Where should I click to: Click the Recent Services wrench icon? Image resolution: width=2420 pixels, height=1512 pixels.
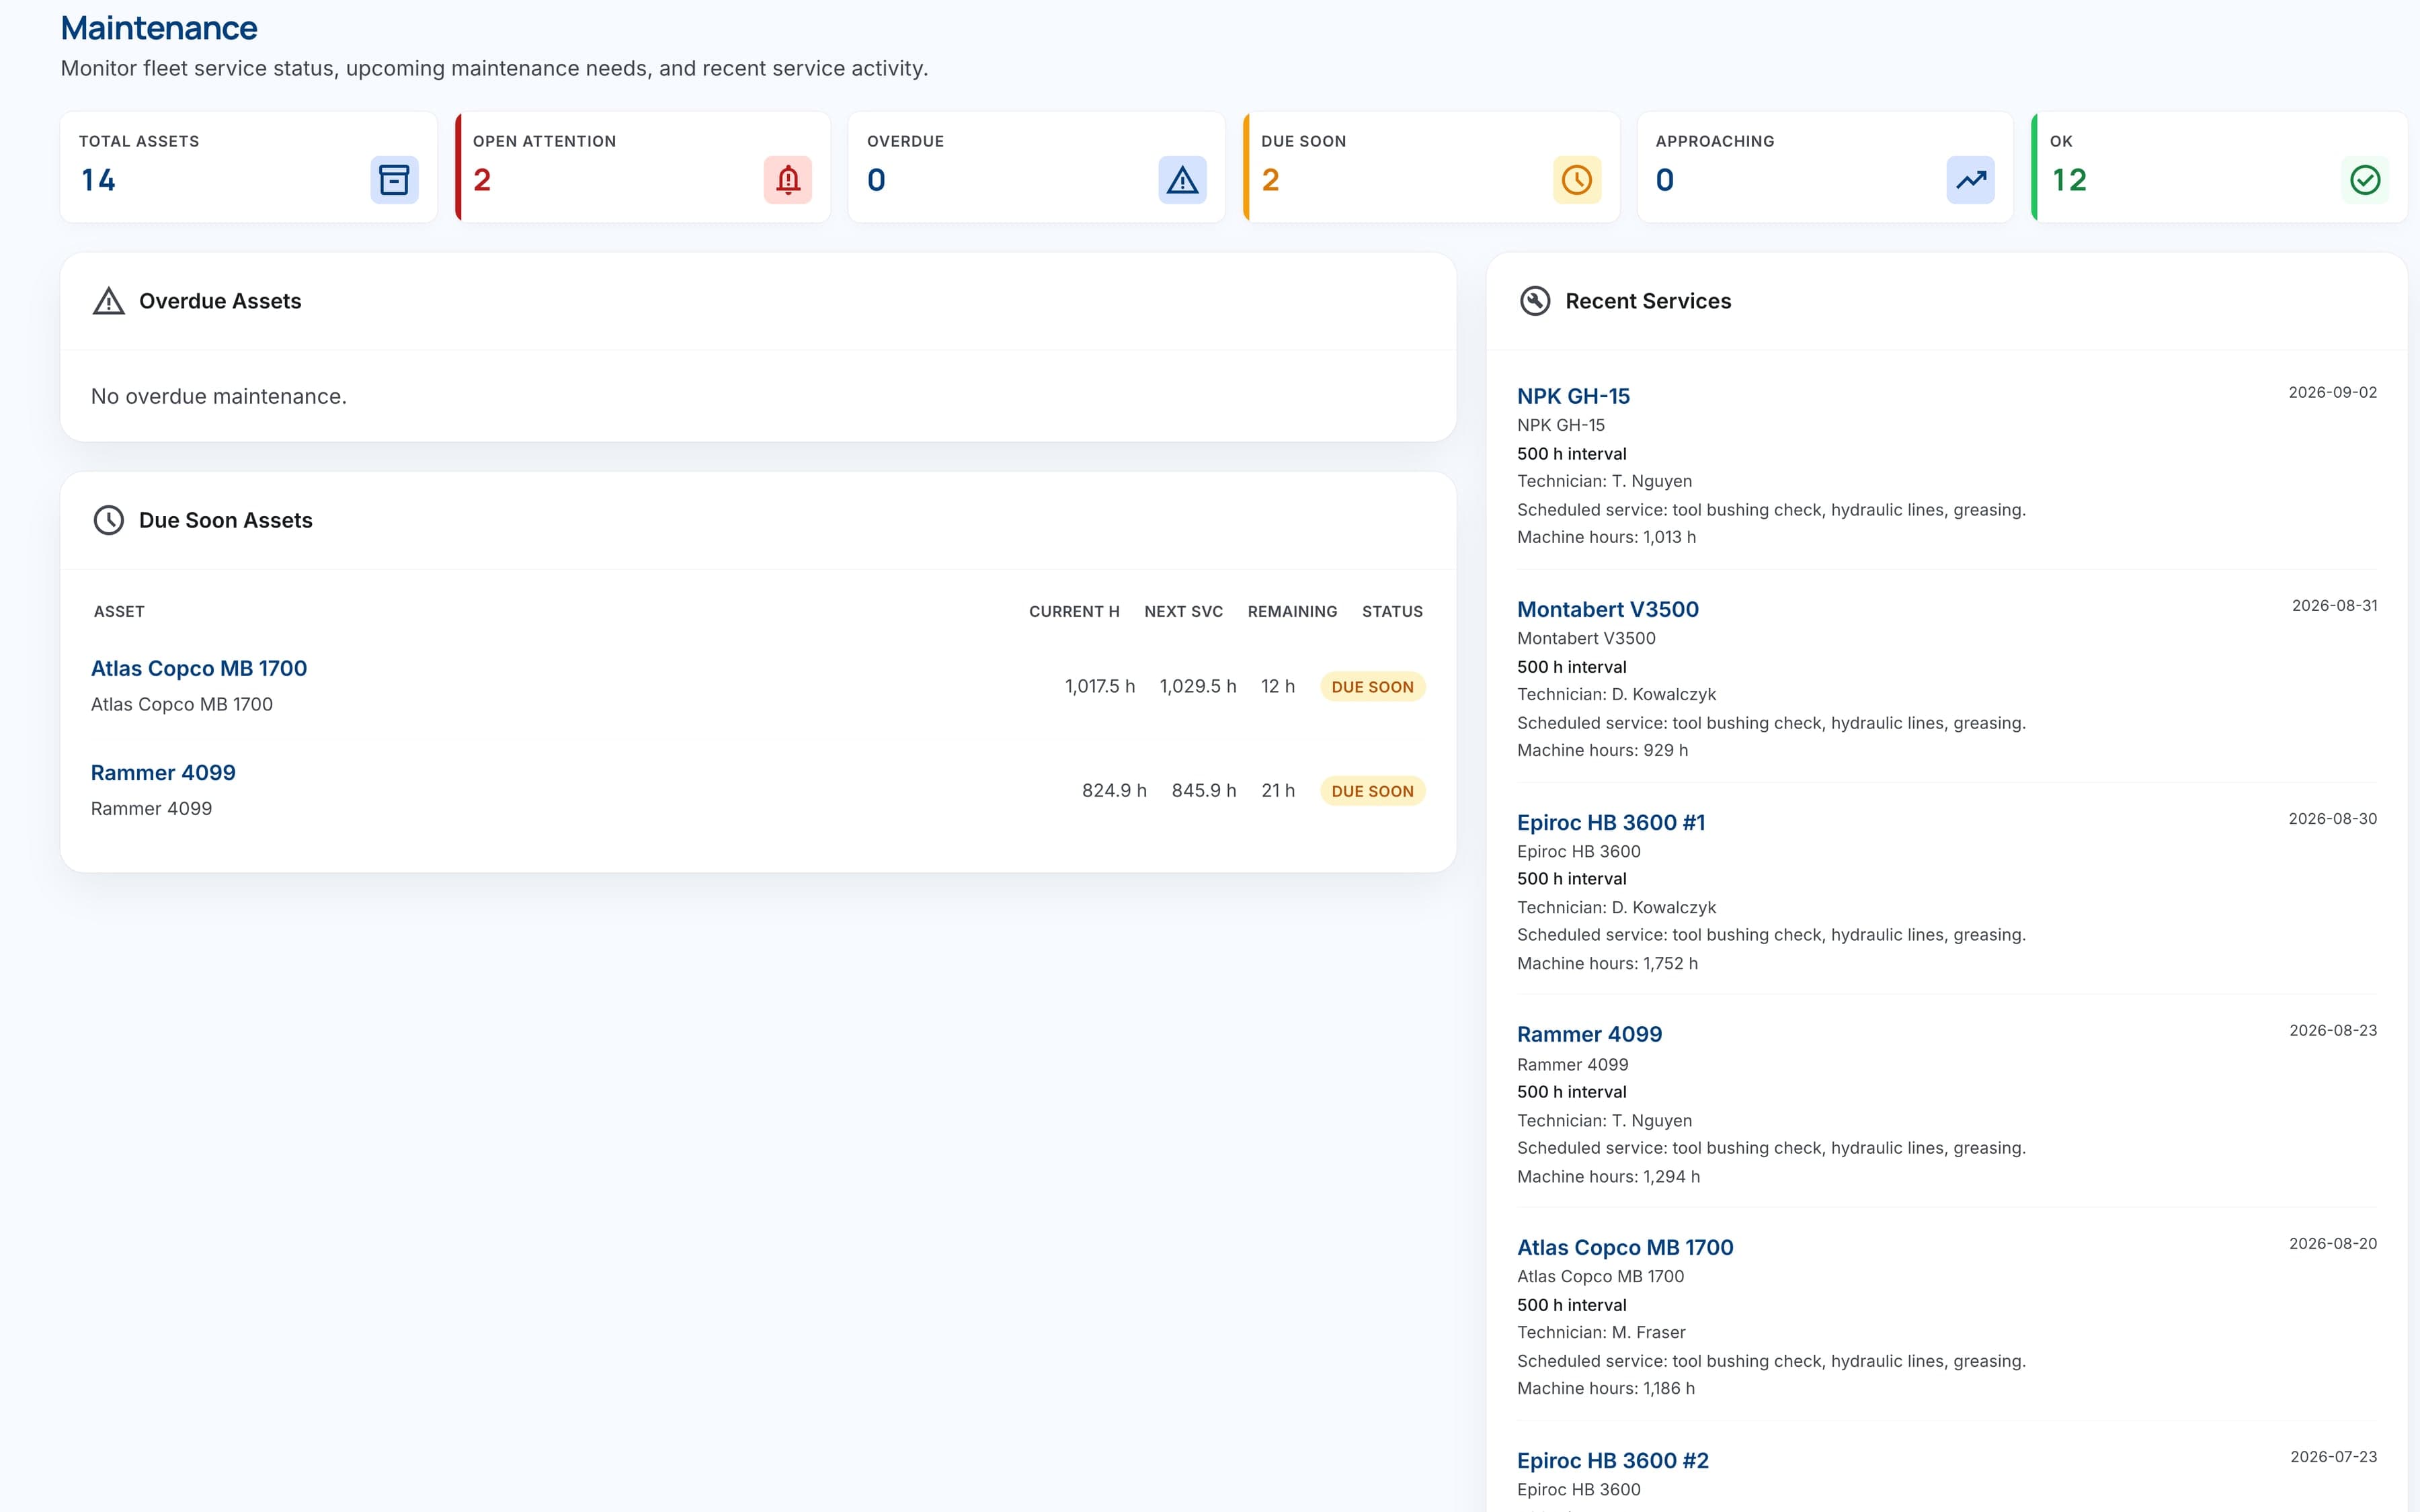1535,301
